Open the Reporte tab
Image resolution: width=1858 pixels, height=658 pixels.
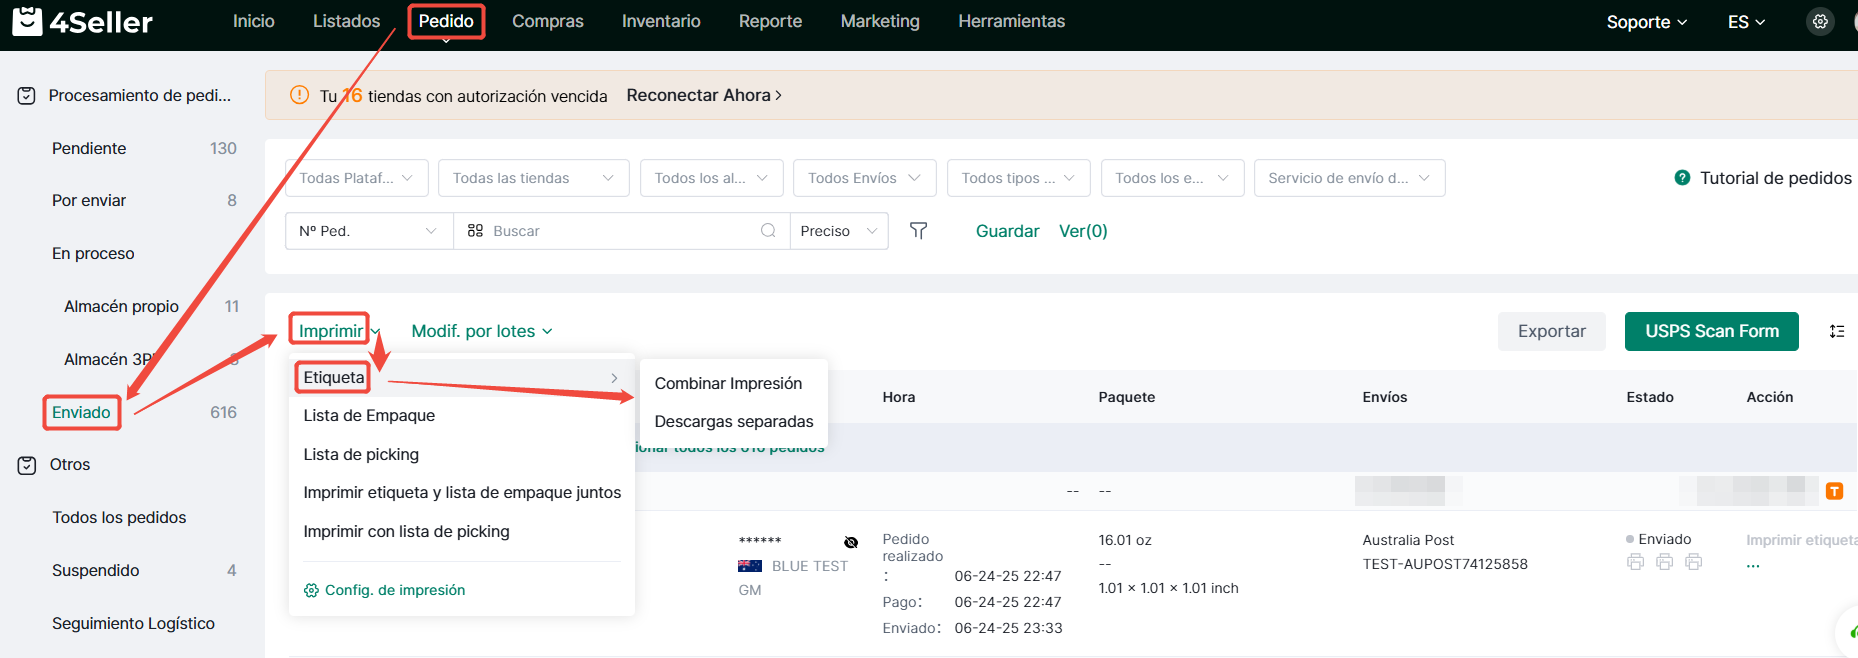(771, 21)
